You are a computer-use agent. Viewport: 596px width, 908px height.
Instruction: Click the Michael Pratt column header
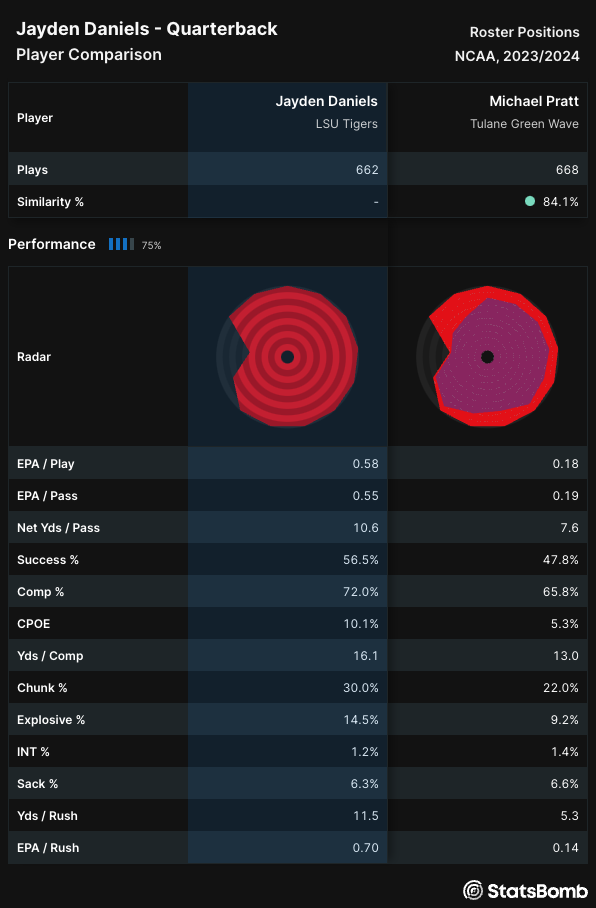click(x=533, y=101)
